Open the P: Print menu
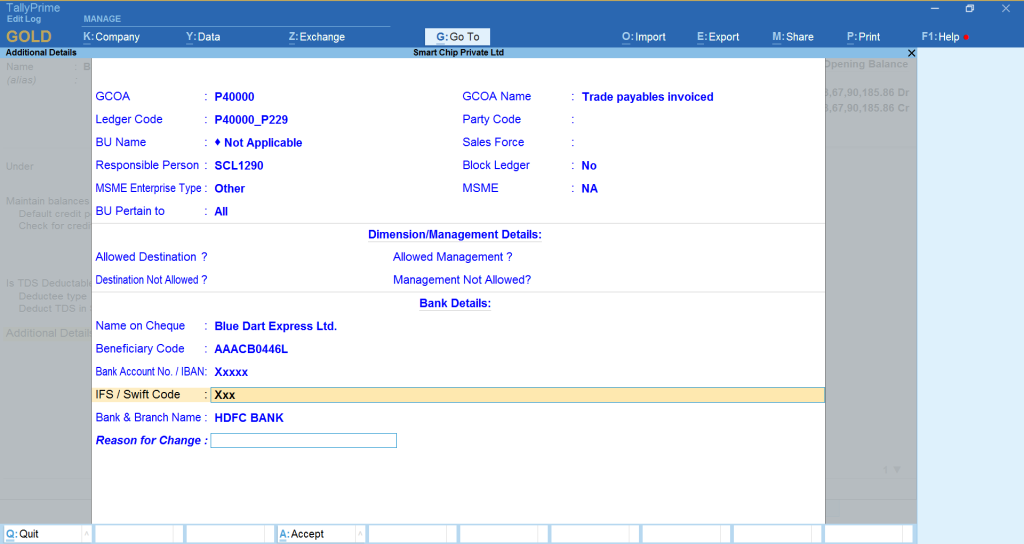1024x544 pixels. tap(863, 37)
